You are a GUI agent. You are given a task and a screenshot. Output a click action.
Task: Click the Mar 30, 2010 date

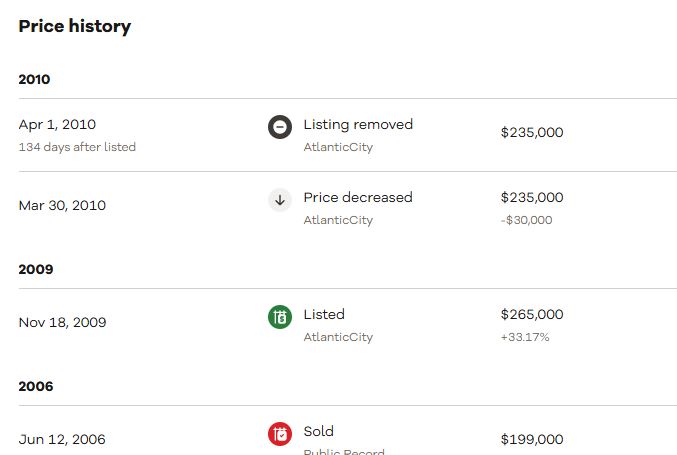62,206
